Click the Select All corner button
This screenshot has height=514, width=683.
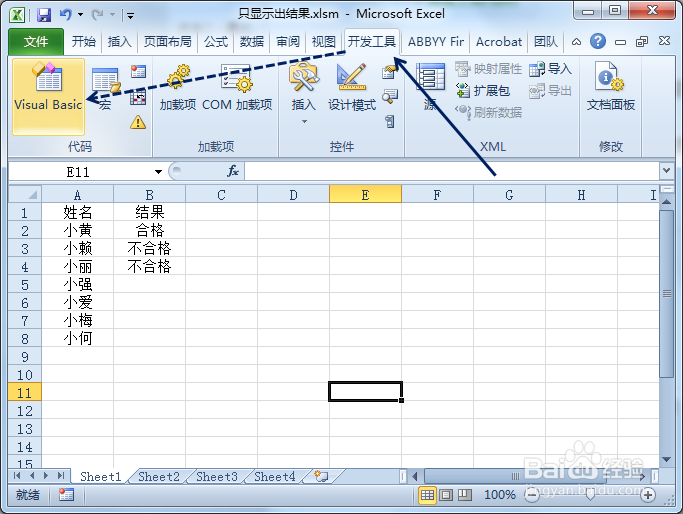[25, 194]
